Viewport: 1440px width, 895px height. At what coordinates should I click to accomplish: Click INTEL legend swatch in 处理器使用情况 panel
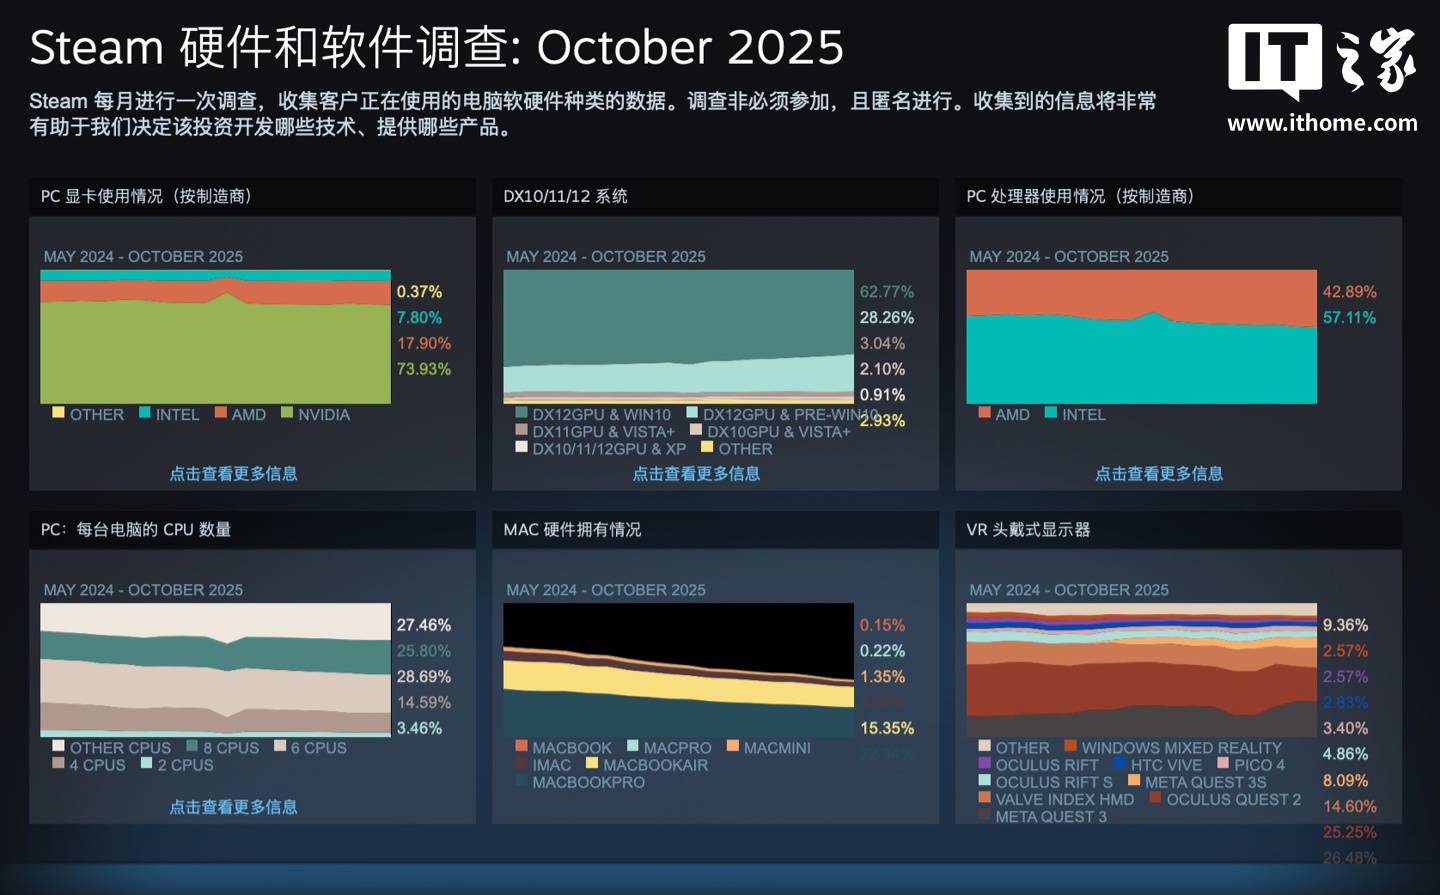click(x=1051, y=413)
